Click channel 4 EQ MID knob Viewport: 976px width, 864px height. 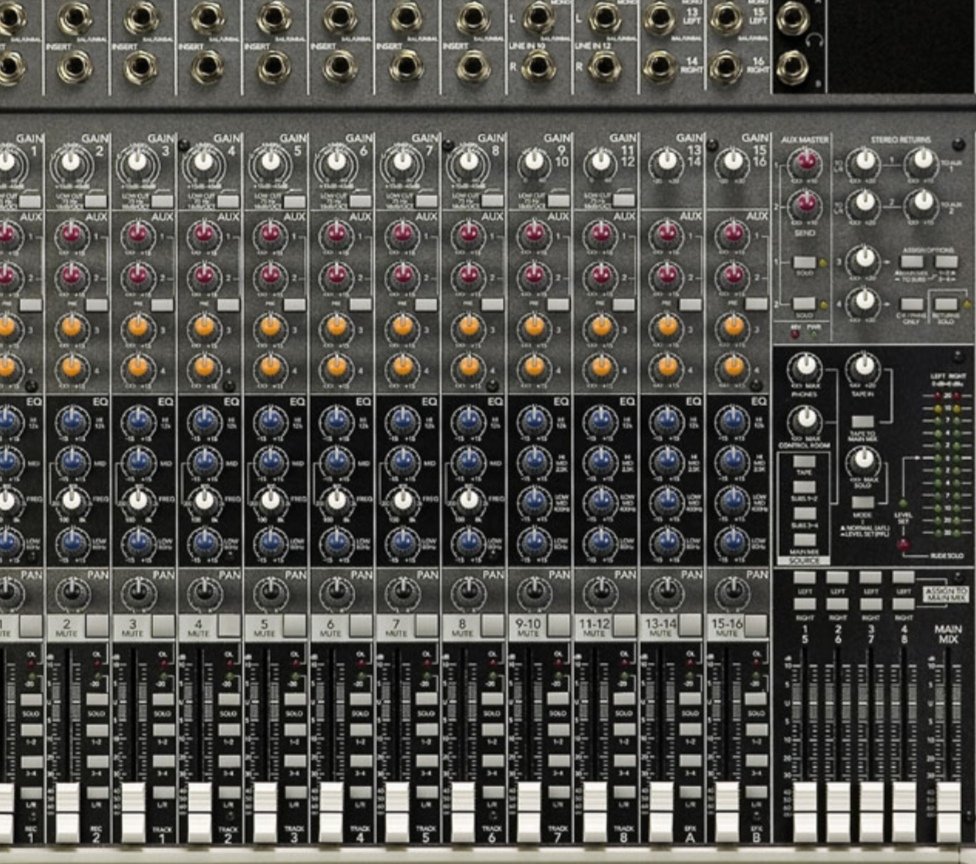[x=204, y=461]
